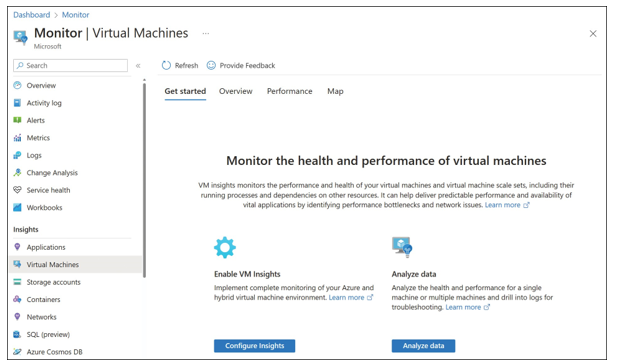Click the Workbooks icon
617x364 pixels.
17,207
